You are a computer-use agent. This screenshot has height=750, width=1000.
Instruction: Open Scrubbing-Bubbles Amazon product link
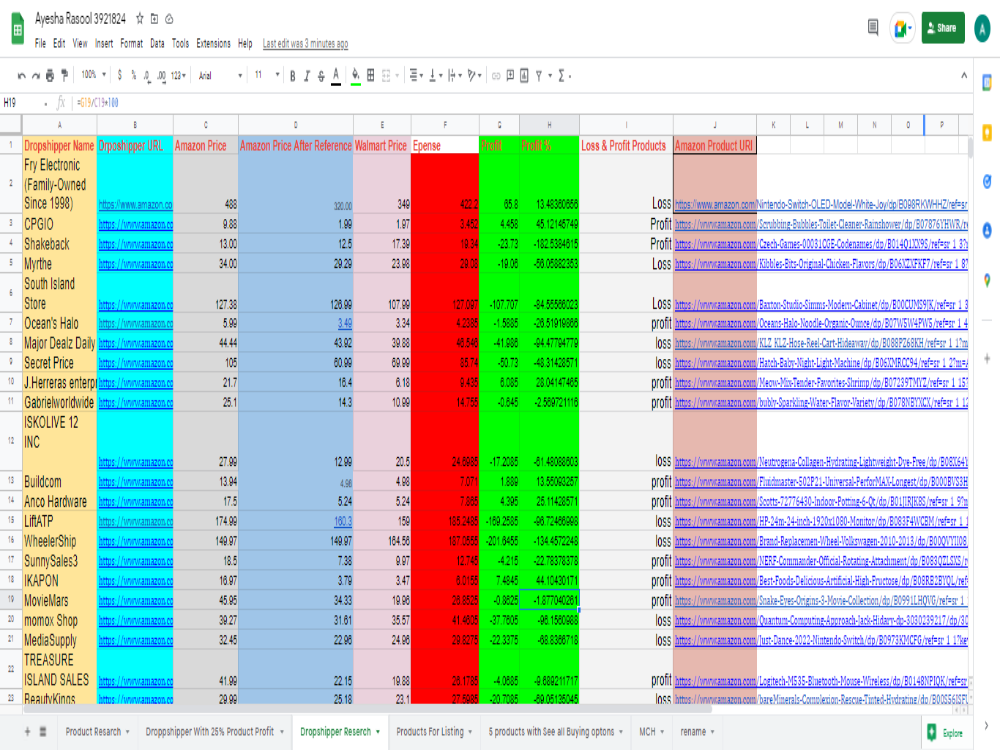point(821,224)
